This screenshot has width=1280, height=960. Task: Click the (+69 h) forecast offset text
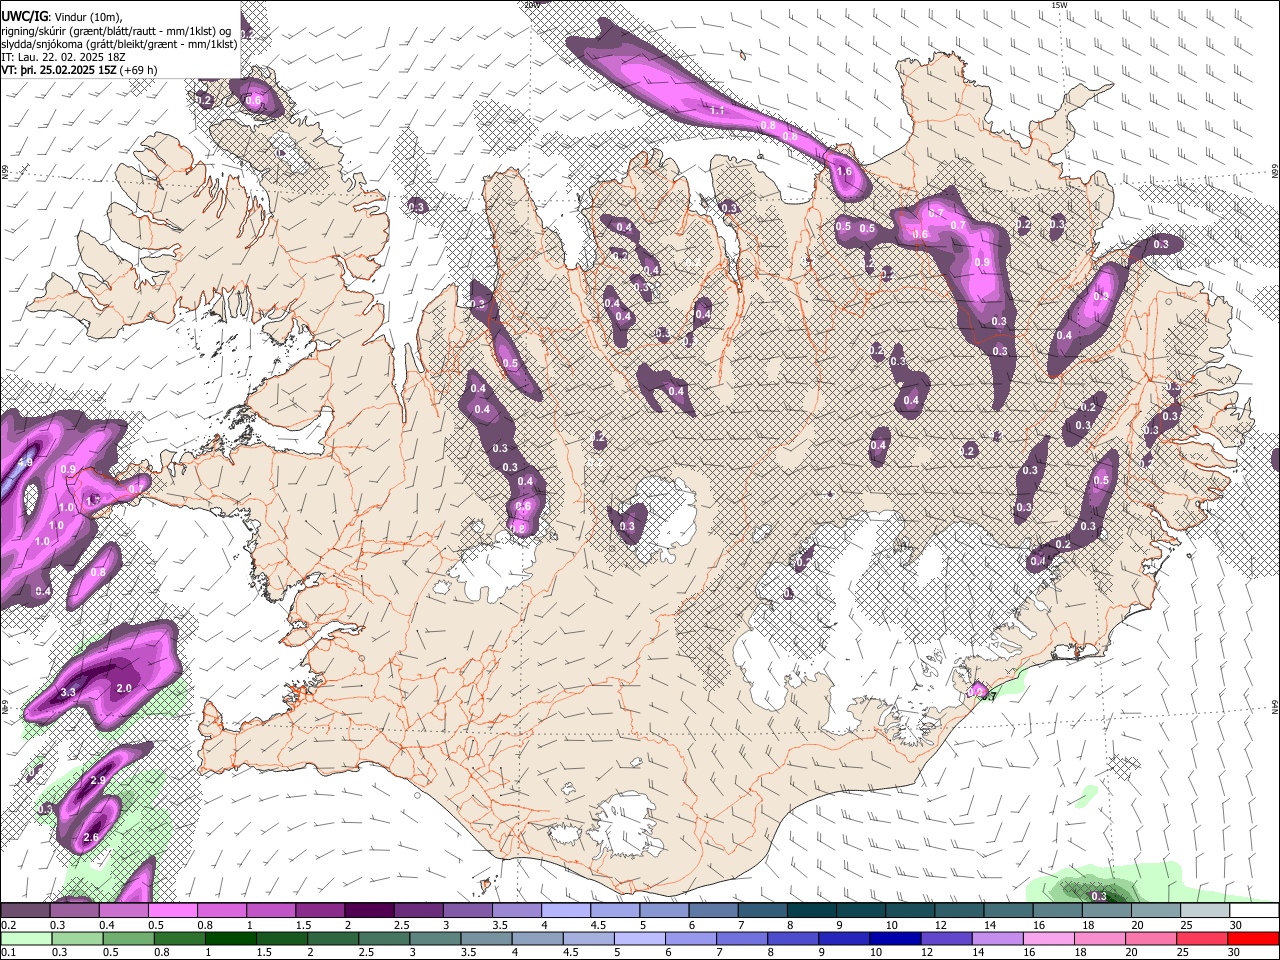pyautogui.click(x=138, y=70)
